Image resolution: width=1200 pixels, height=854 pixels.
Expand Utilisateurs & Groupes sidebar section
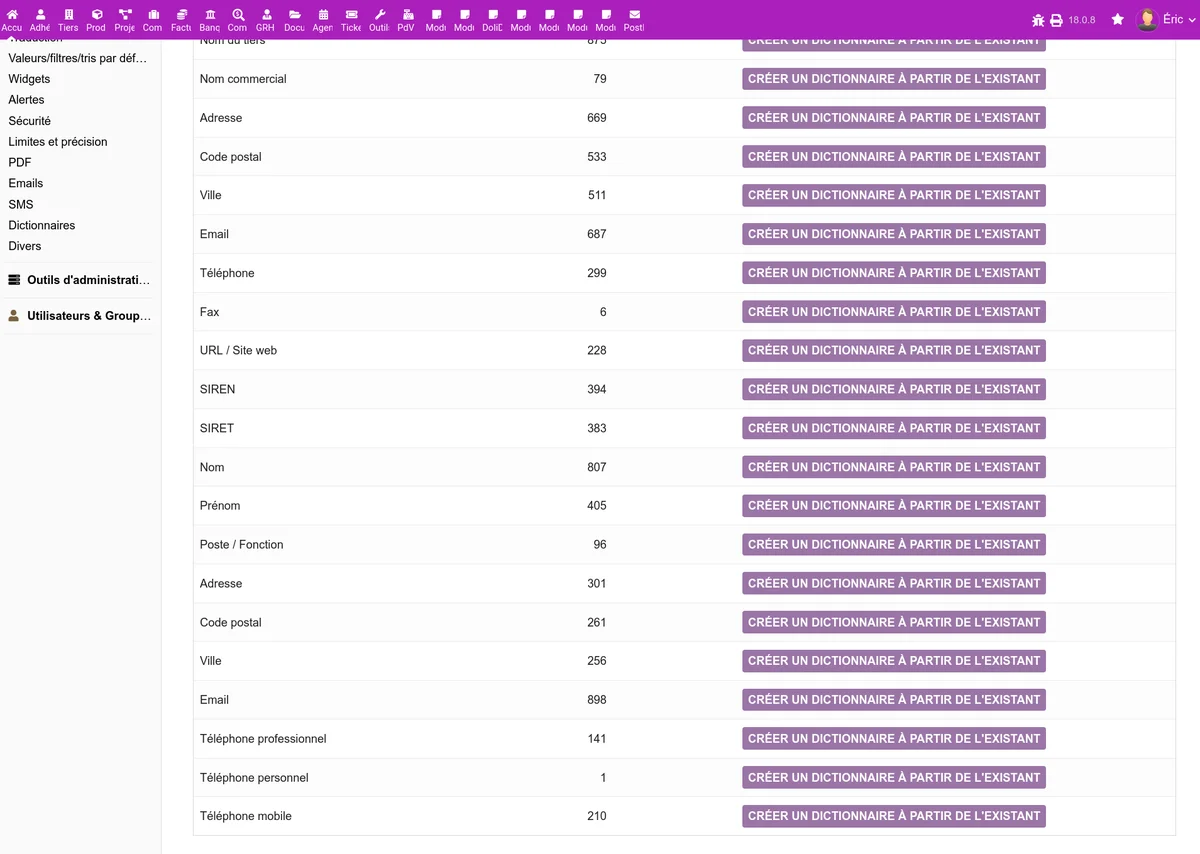tap(80, 316)
